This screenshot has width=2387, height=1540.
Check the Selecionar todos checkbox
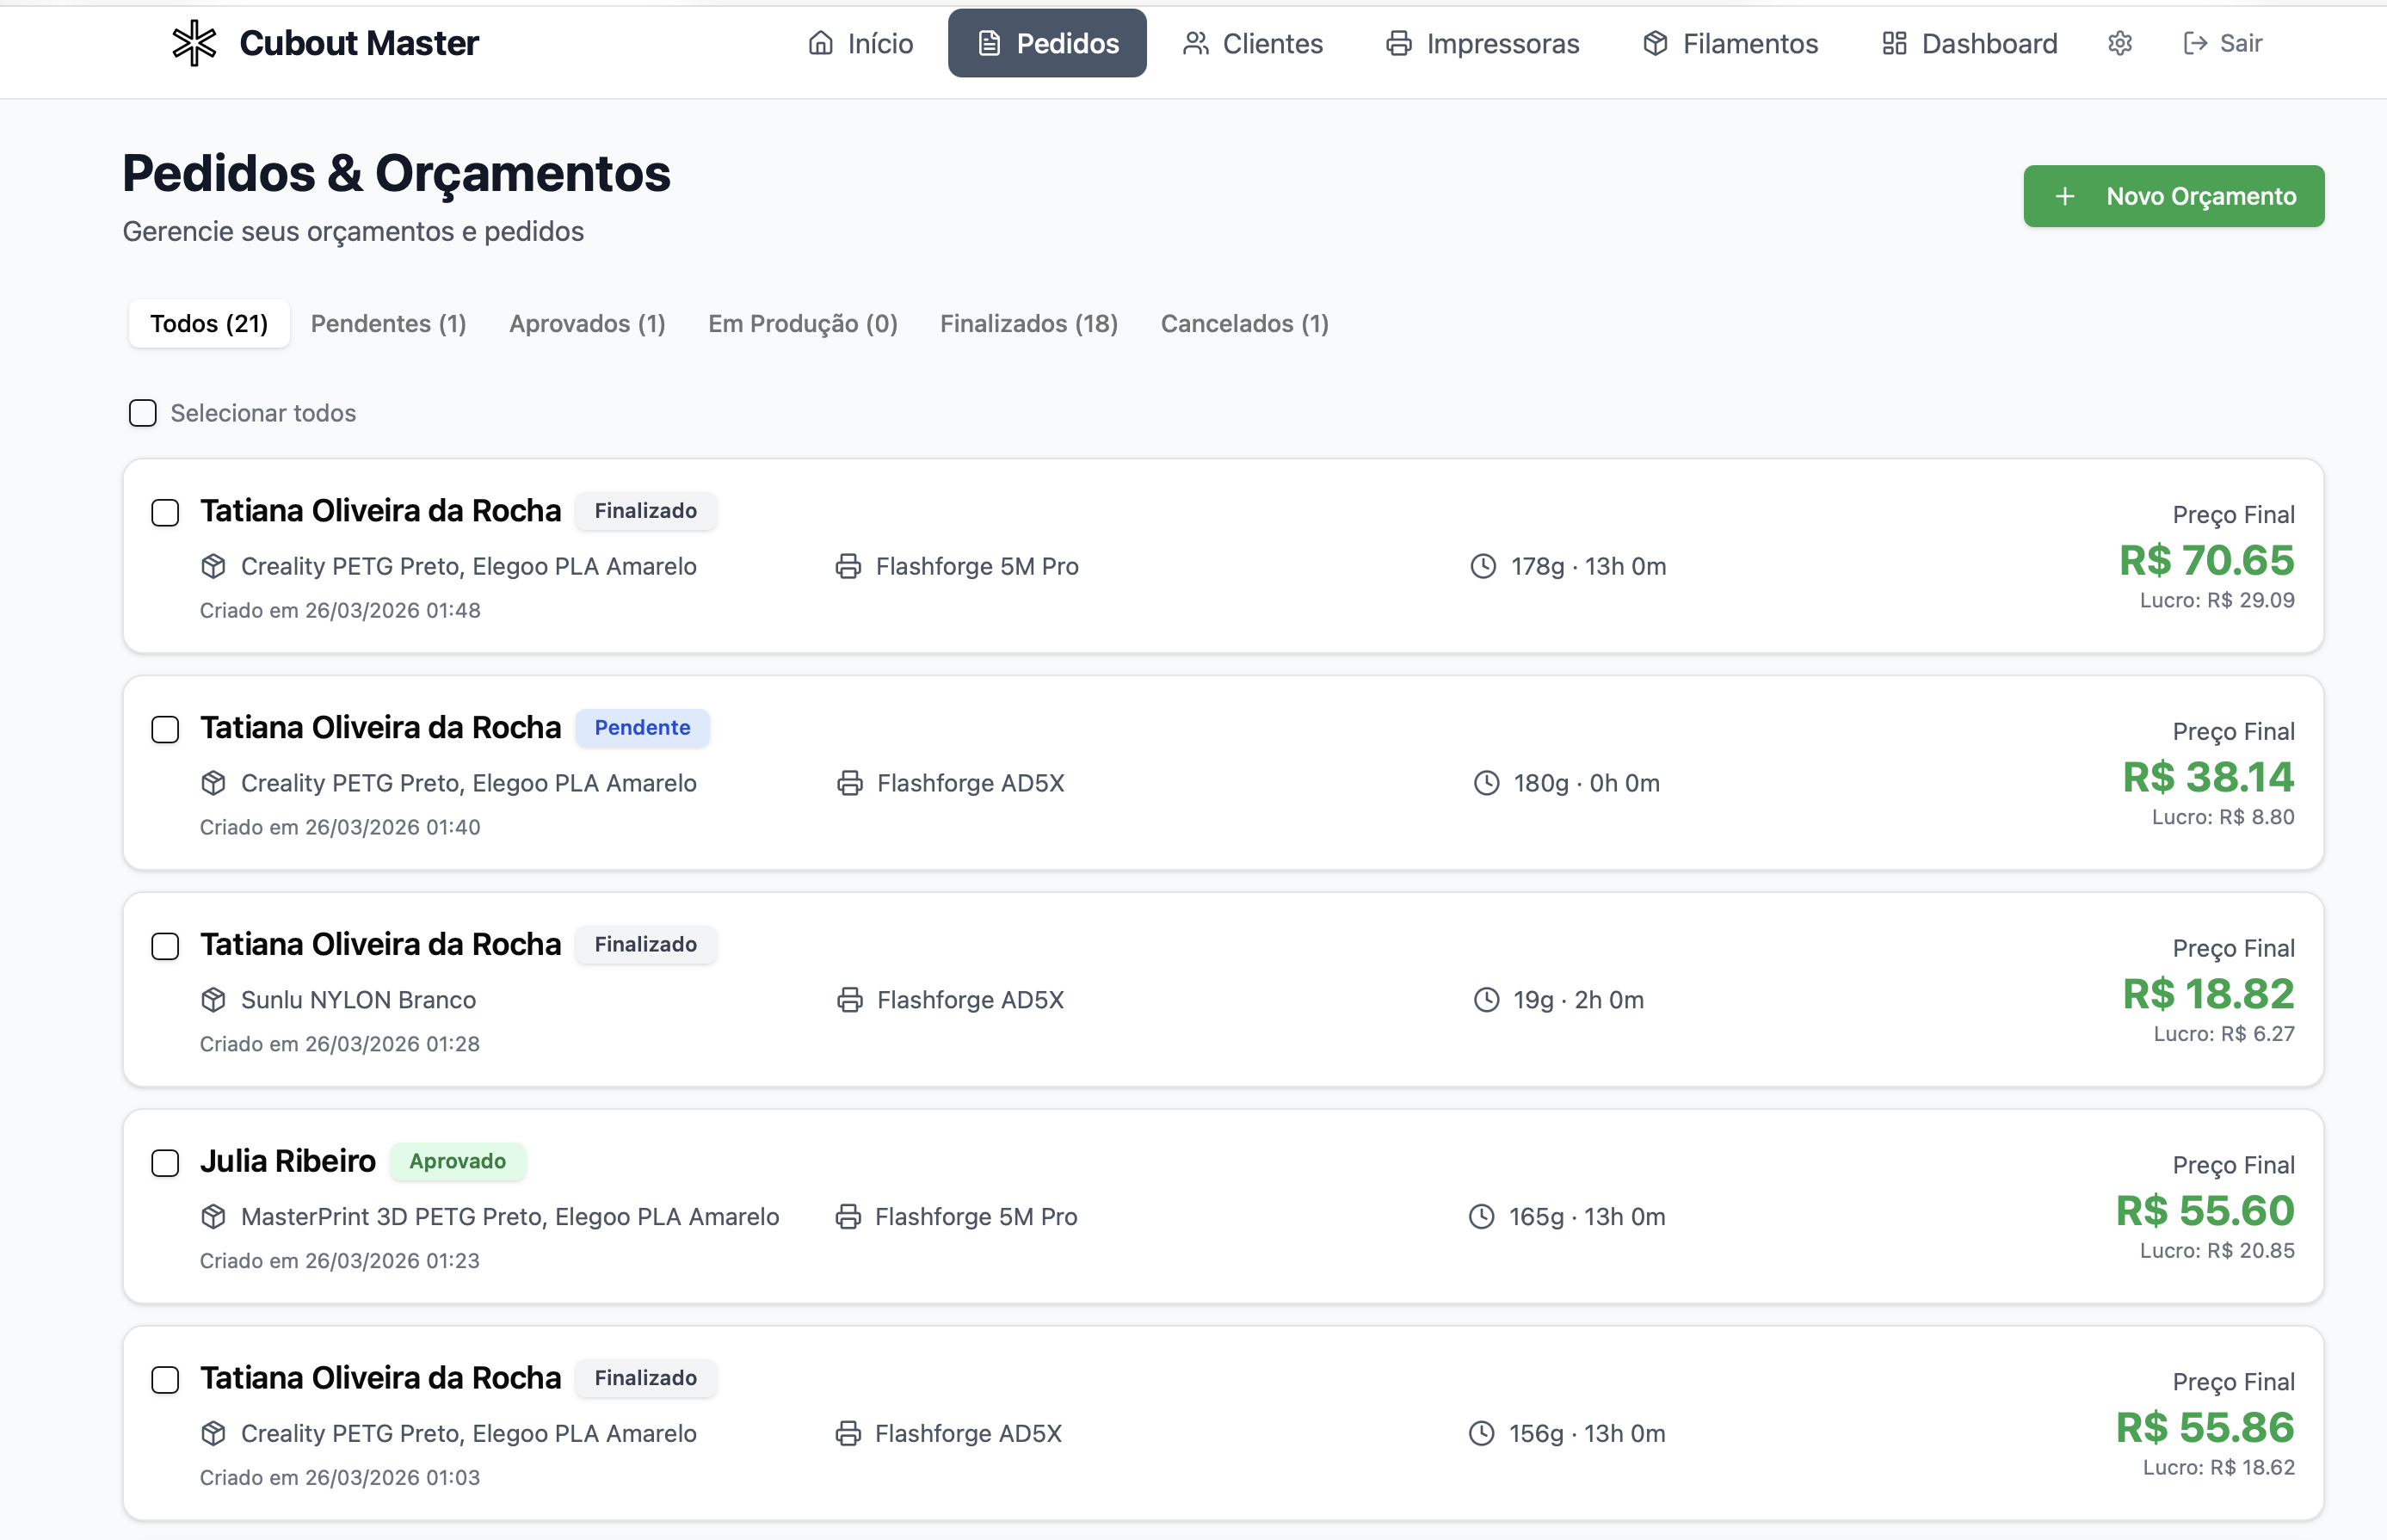[x=143, y=413]
